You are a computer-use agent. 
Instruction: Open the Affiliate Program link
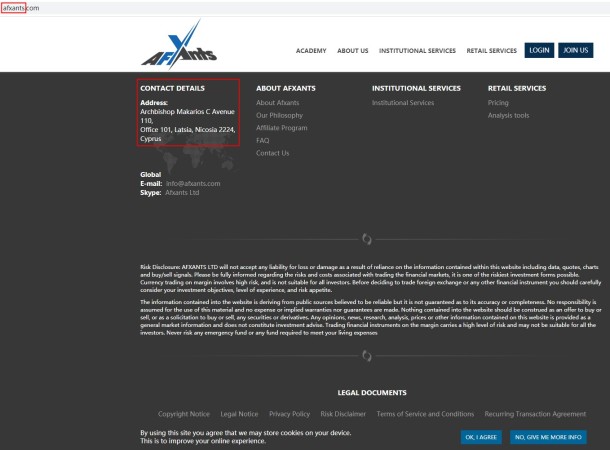[x=282, y=128]
